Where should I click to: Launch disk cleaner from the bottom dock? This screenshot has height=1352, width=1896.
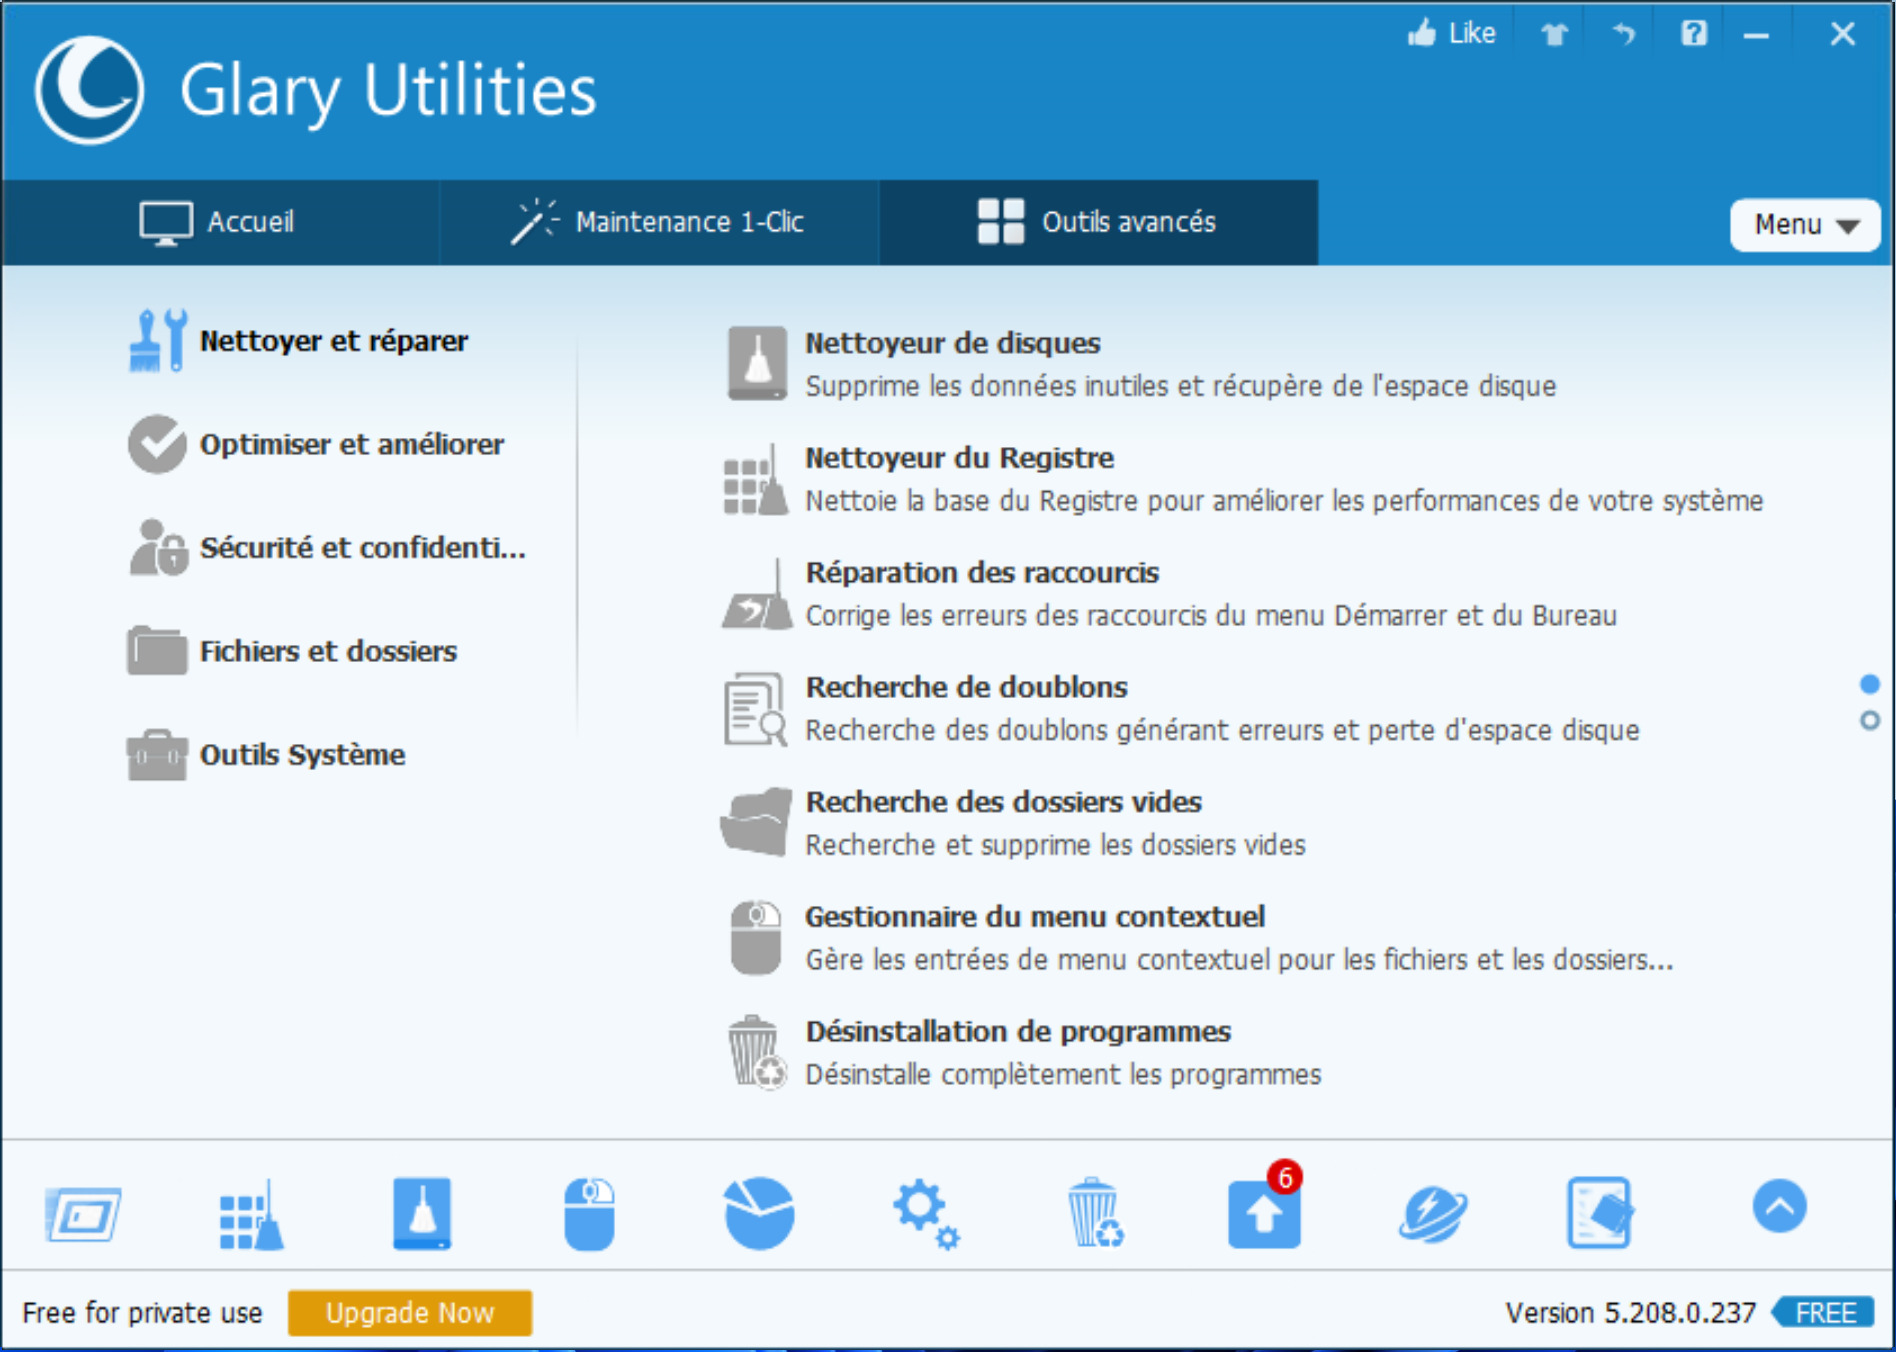tap(422, 1213)
